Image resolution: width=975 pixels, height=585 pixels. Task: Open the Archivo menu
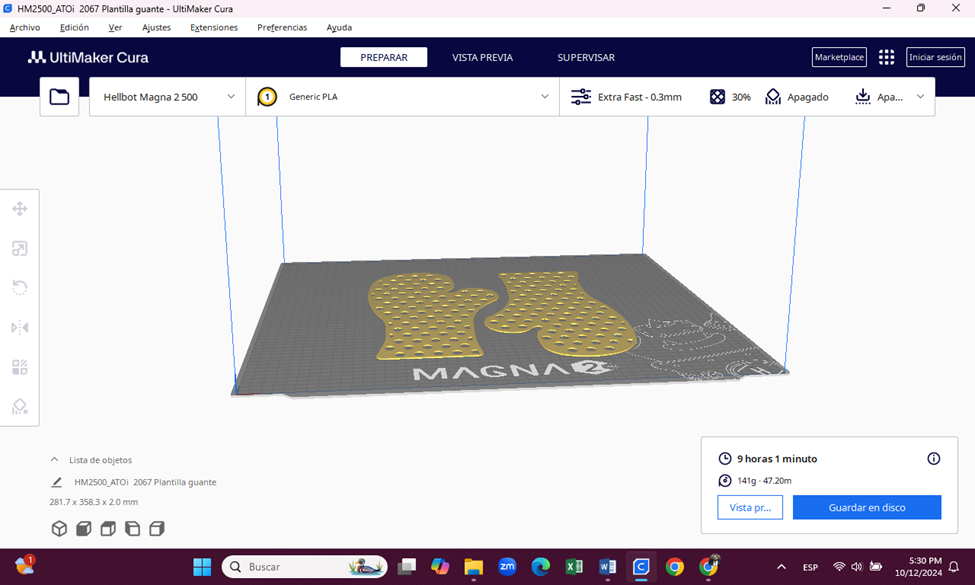pos(25,27)
